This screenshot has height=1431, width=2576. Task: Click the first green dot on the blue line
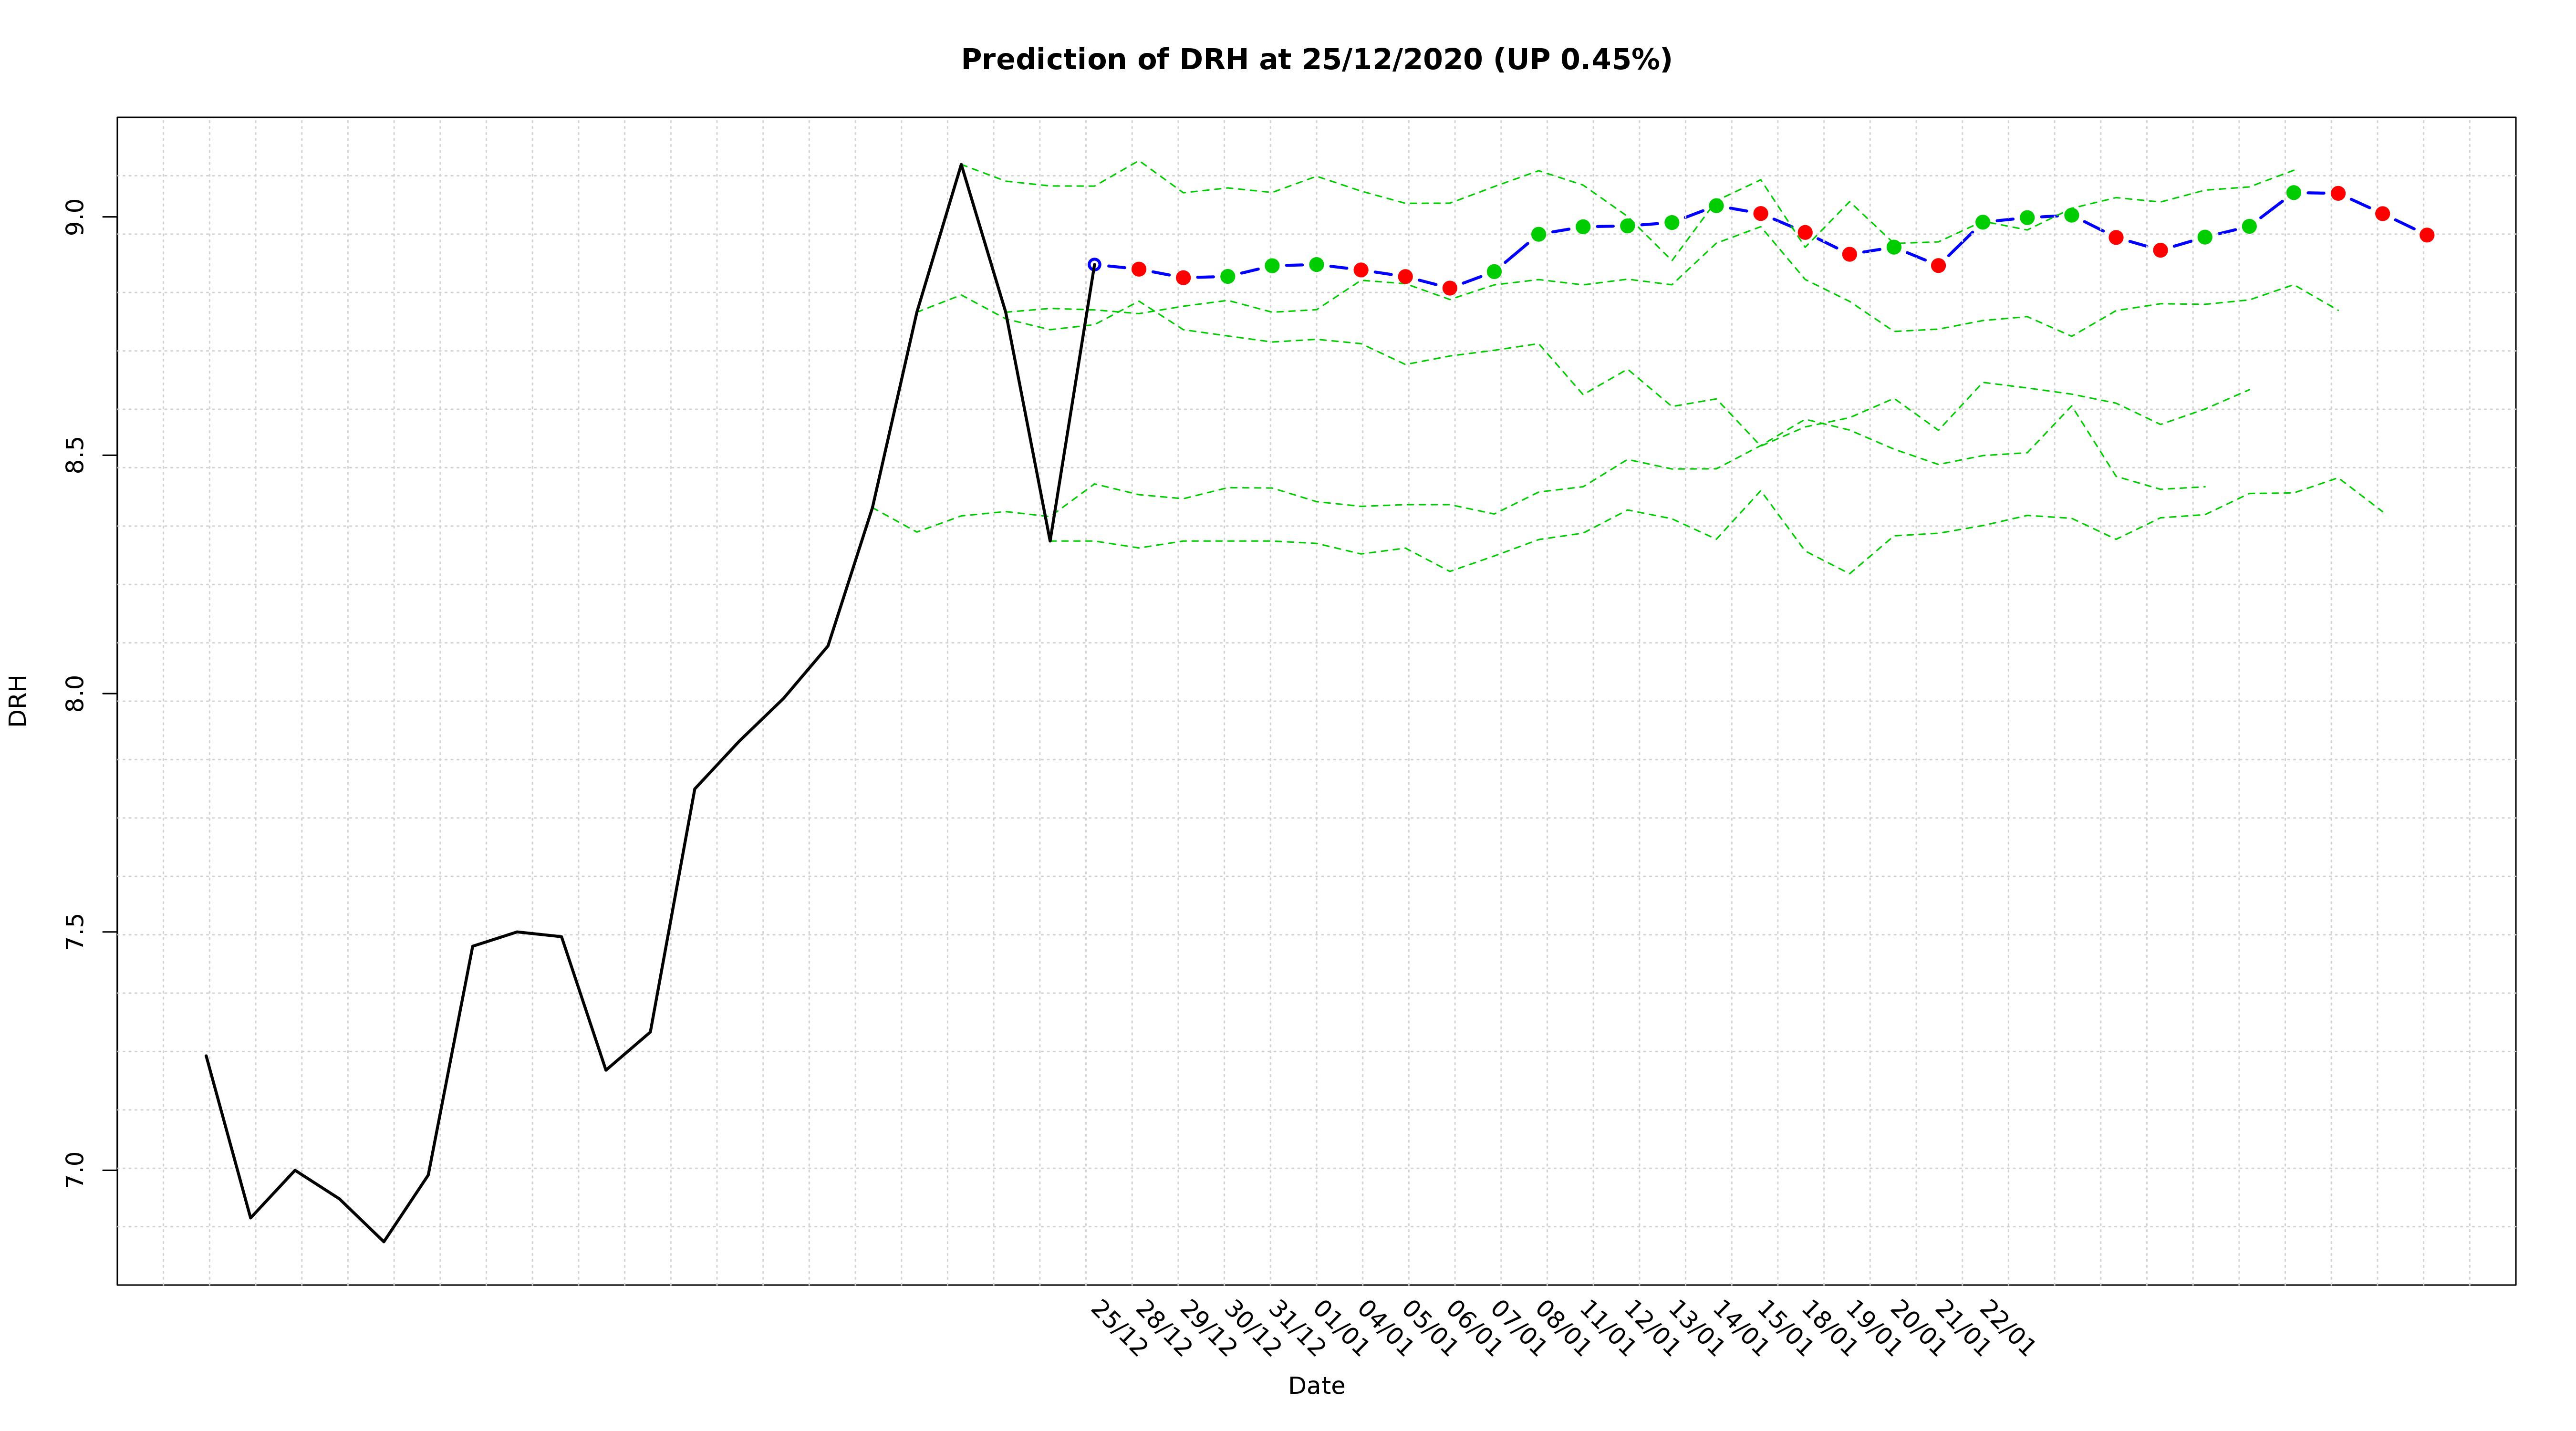click(x=1228, y=276)
